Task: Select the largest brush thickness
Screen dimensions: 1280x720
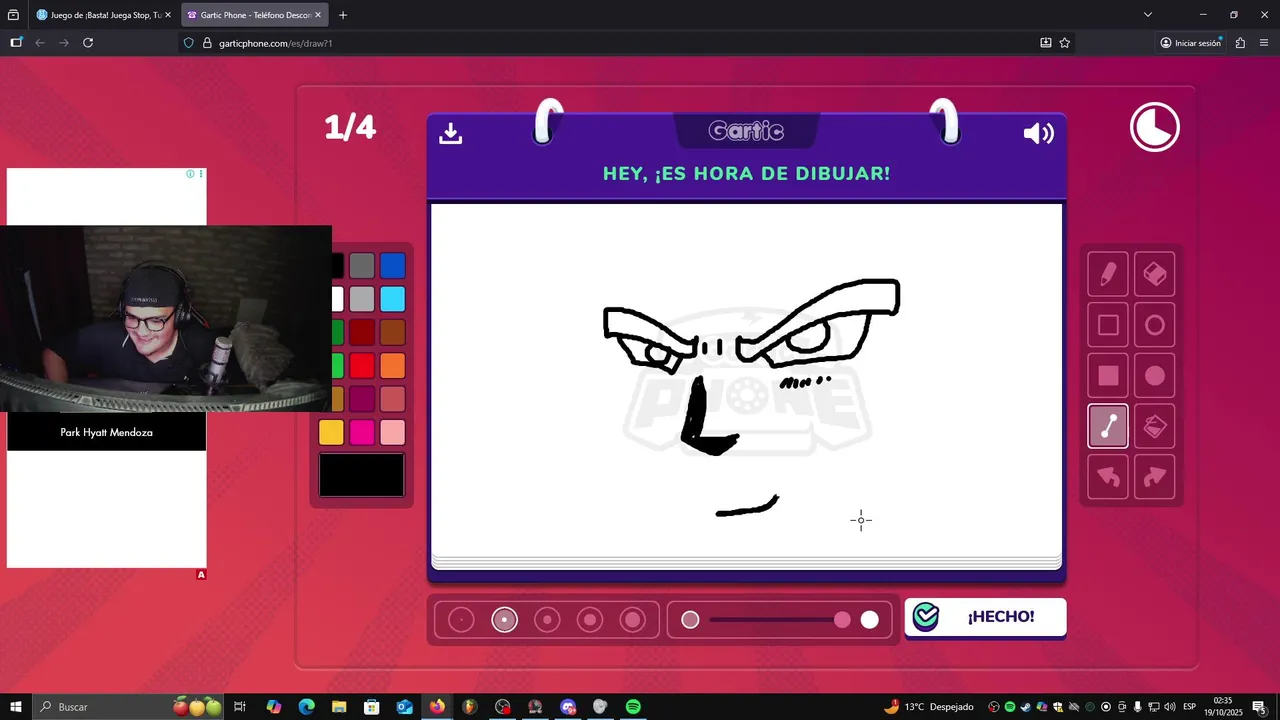Action: point(633,620)
